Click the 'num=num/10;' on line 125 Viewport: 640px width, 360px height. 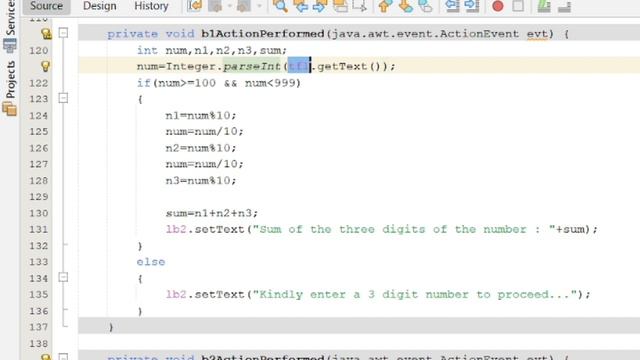point(204,131)
